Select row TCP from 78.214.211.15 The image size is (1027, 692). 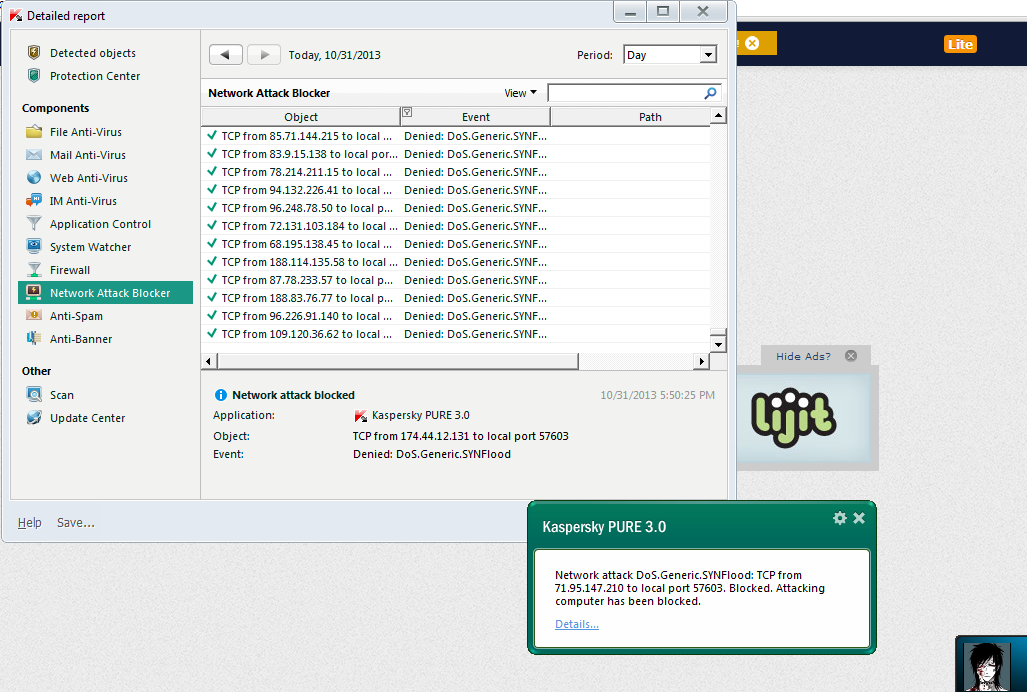click(x=456, y=172)
